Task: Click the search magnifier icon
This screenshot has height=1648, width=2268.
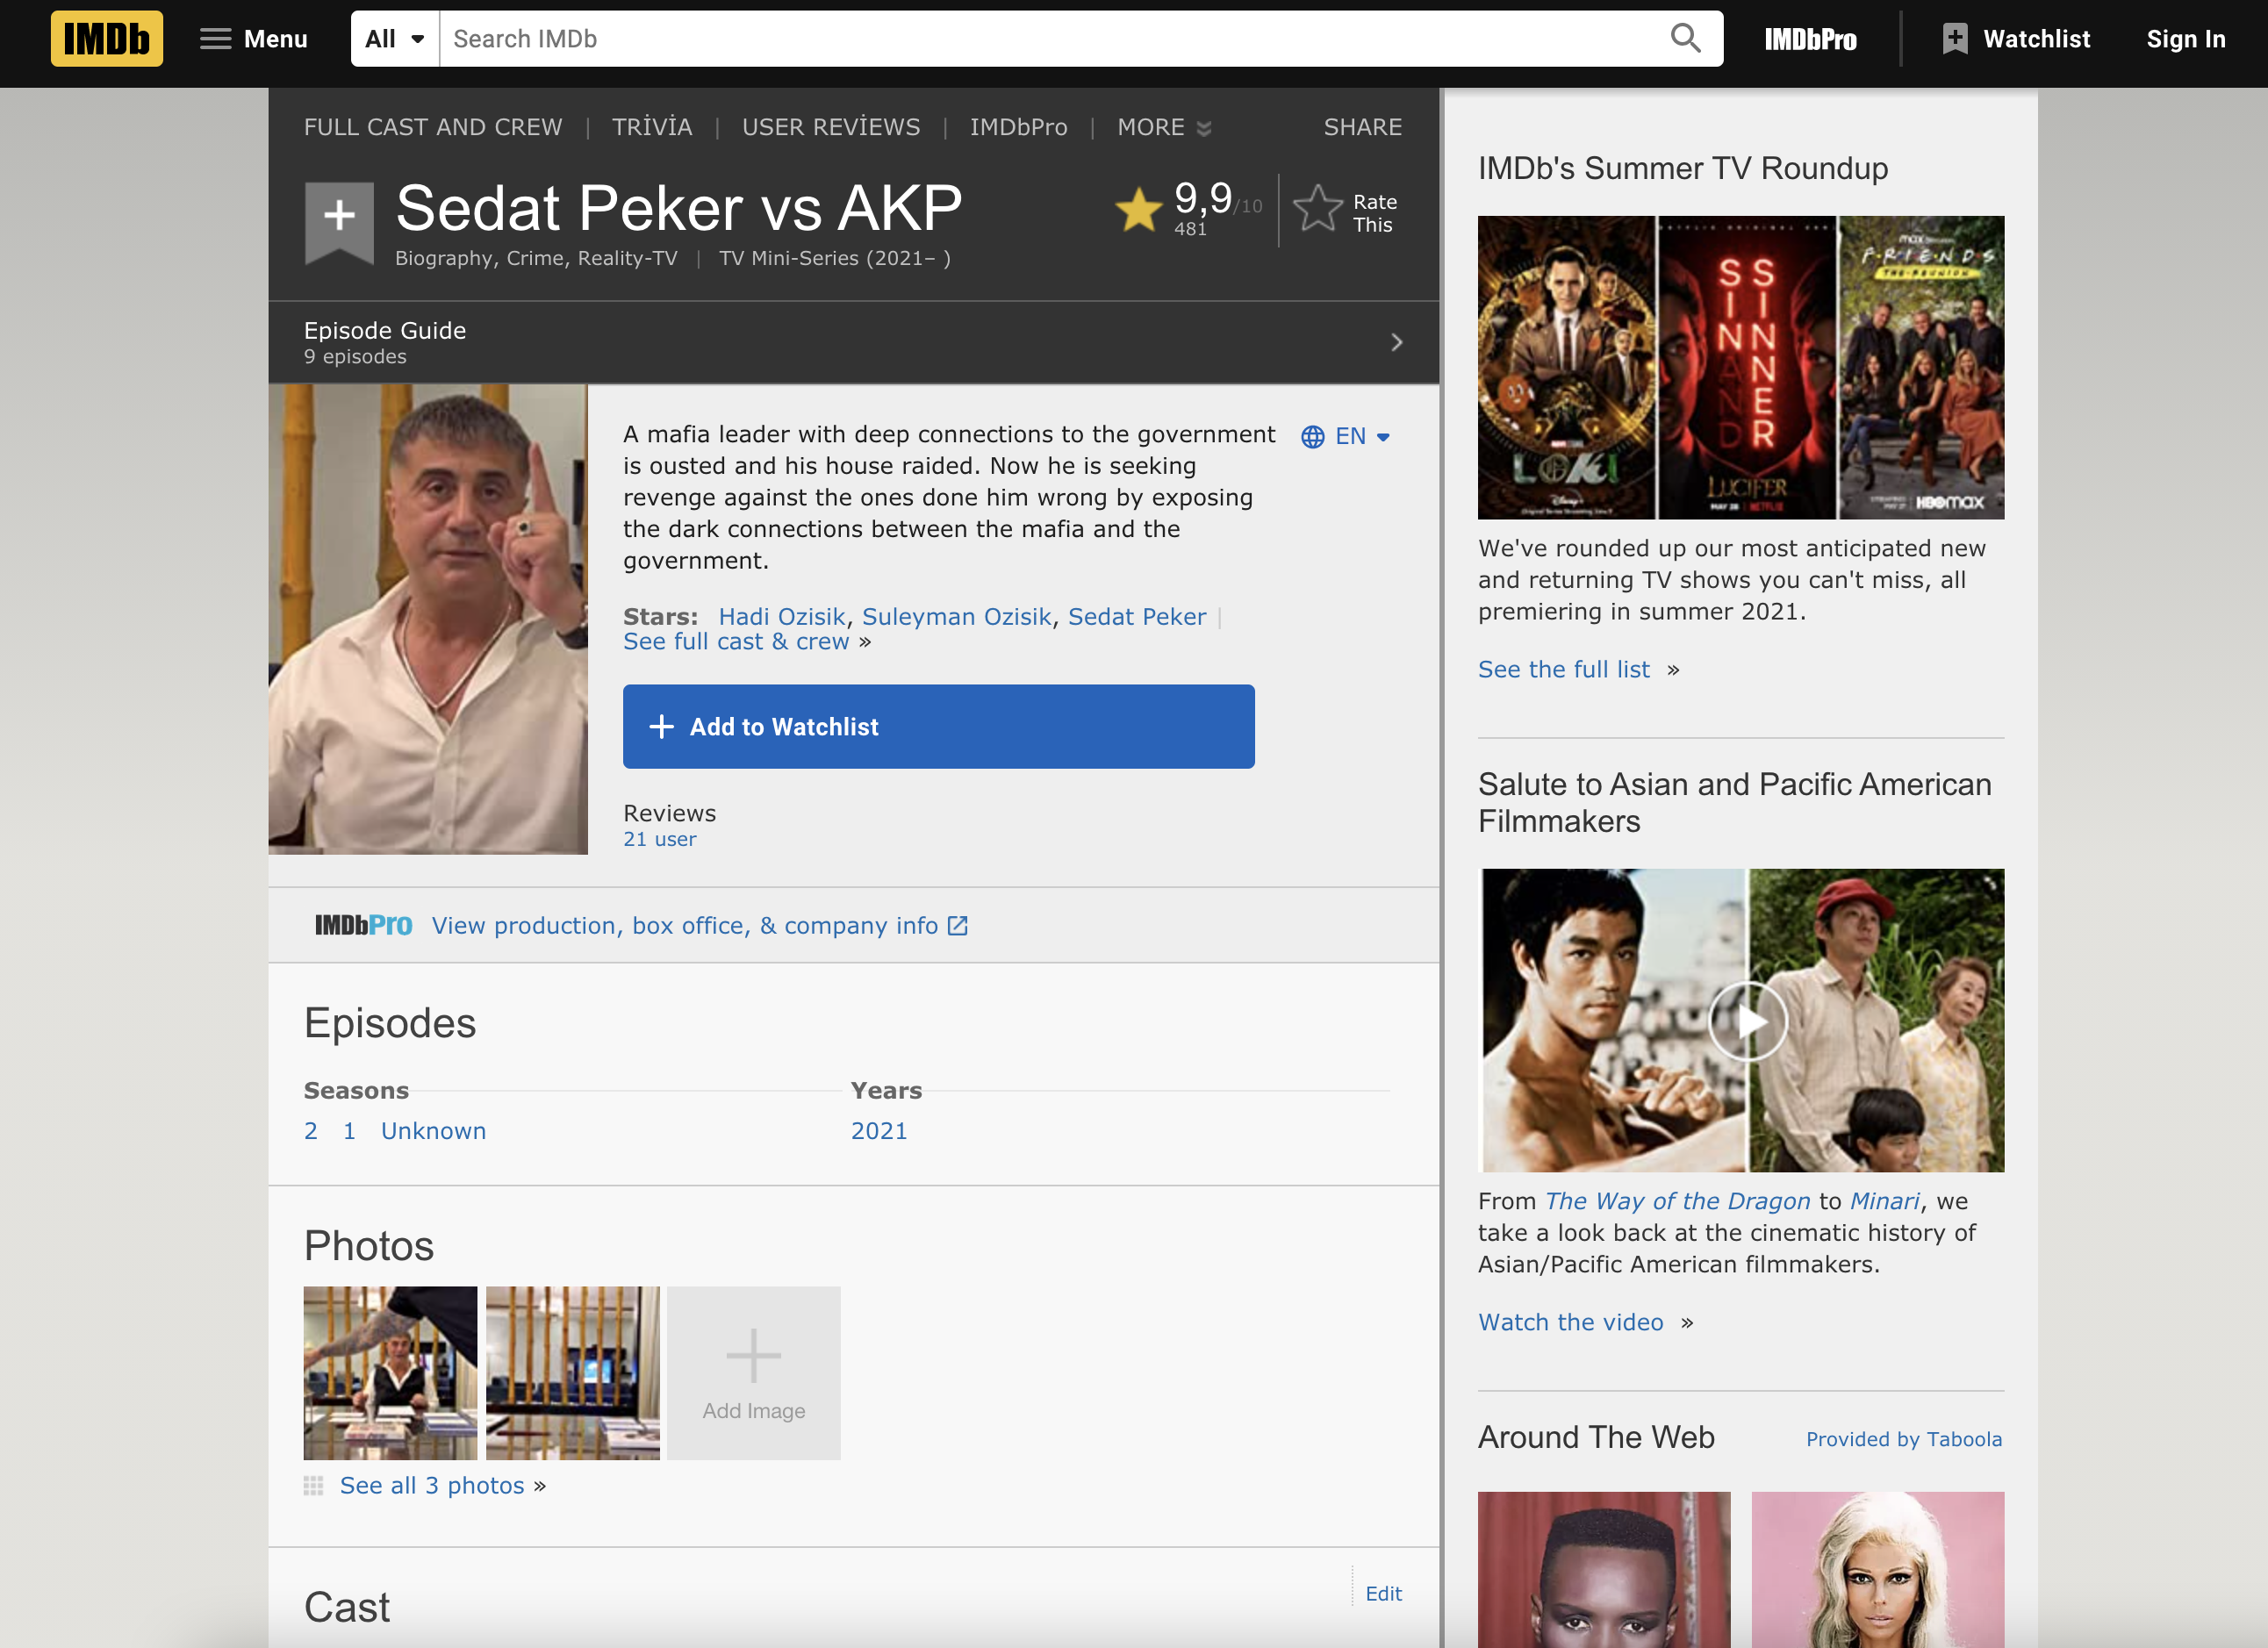Action: 1685,39
